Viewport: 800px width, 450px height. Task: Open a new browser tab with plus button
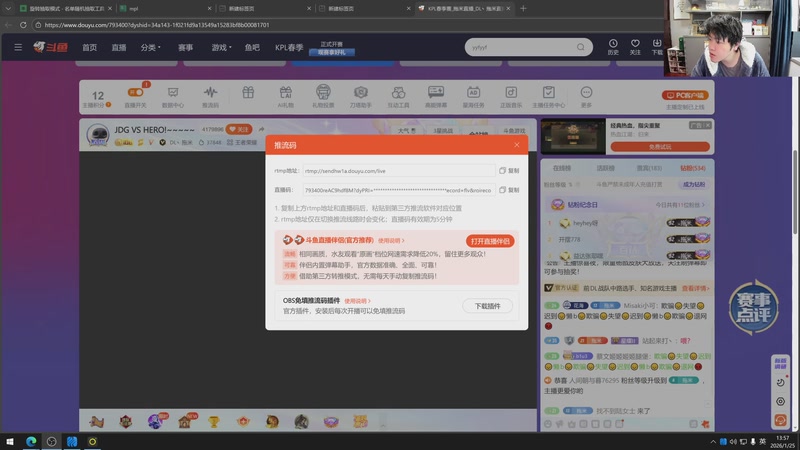pyautogui.click(x=523, y=8)
